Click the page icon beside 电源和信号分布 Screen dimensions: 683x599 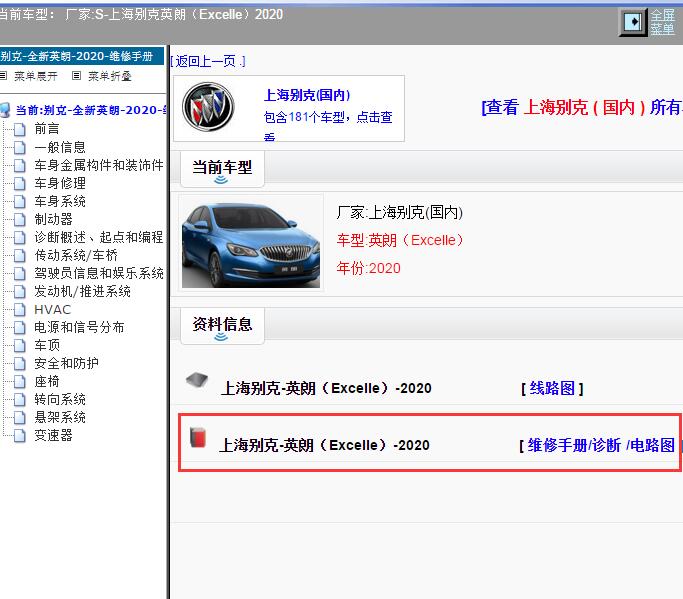20,328
